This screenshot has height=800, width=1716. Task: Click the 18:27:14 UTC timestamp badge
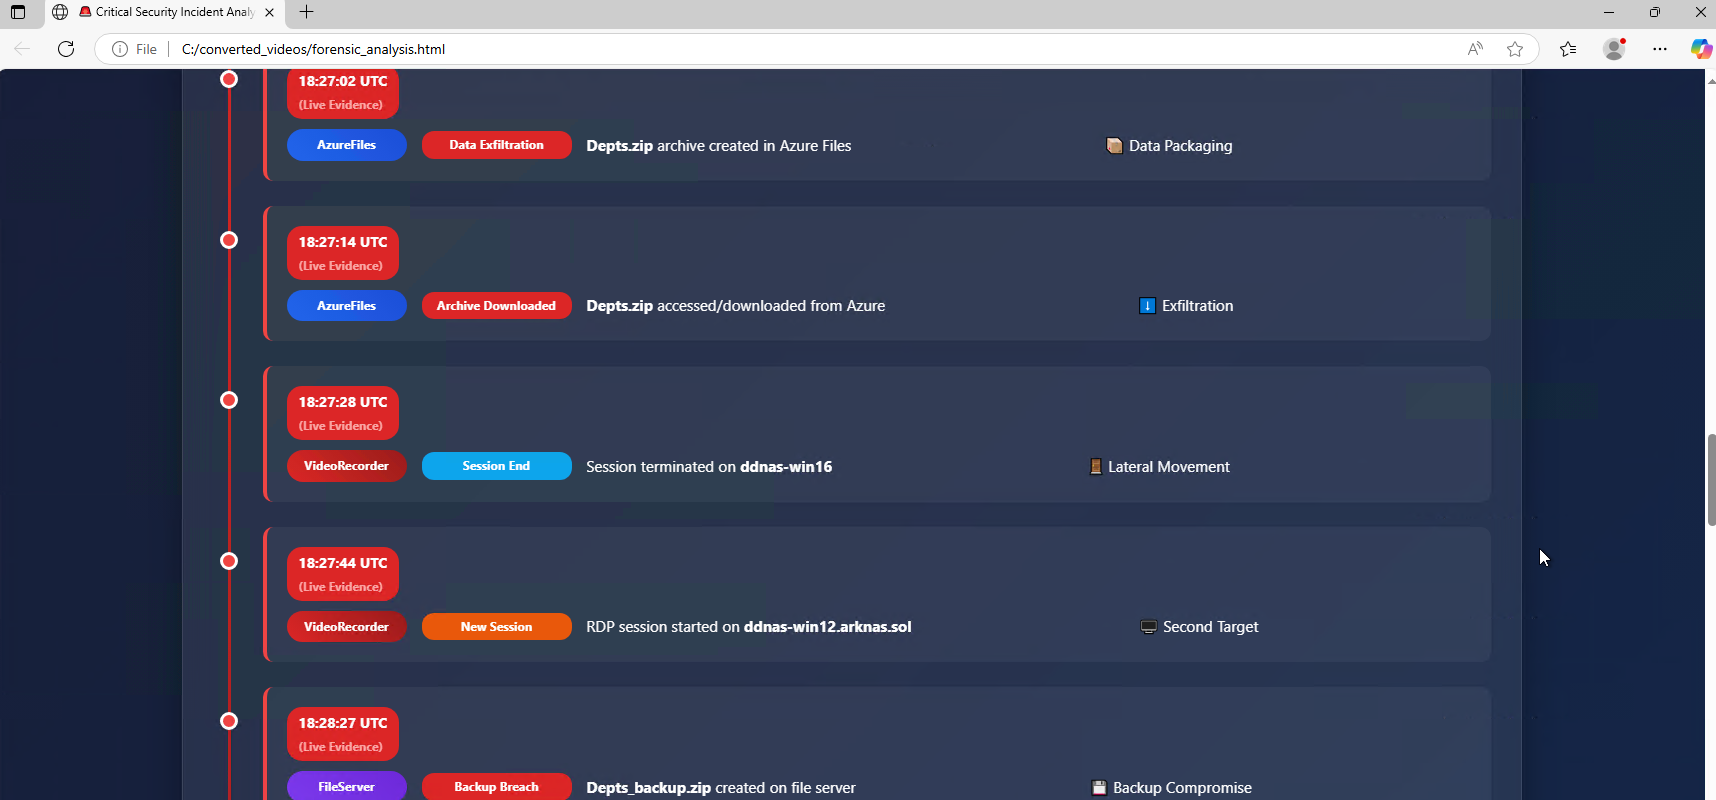click(343, 253)
